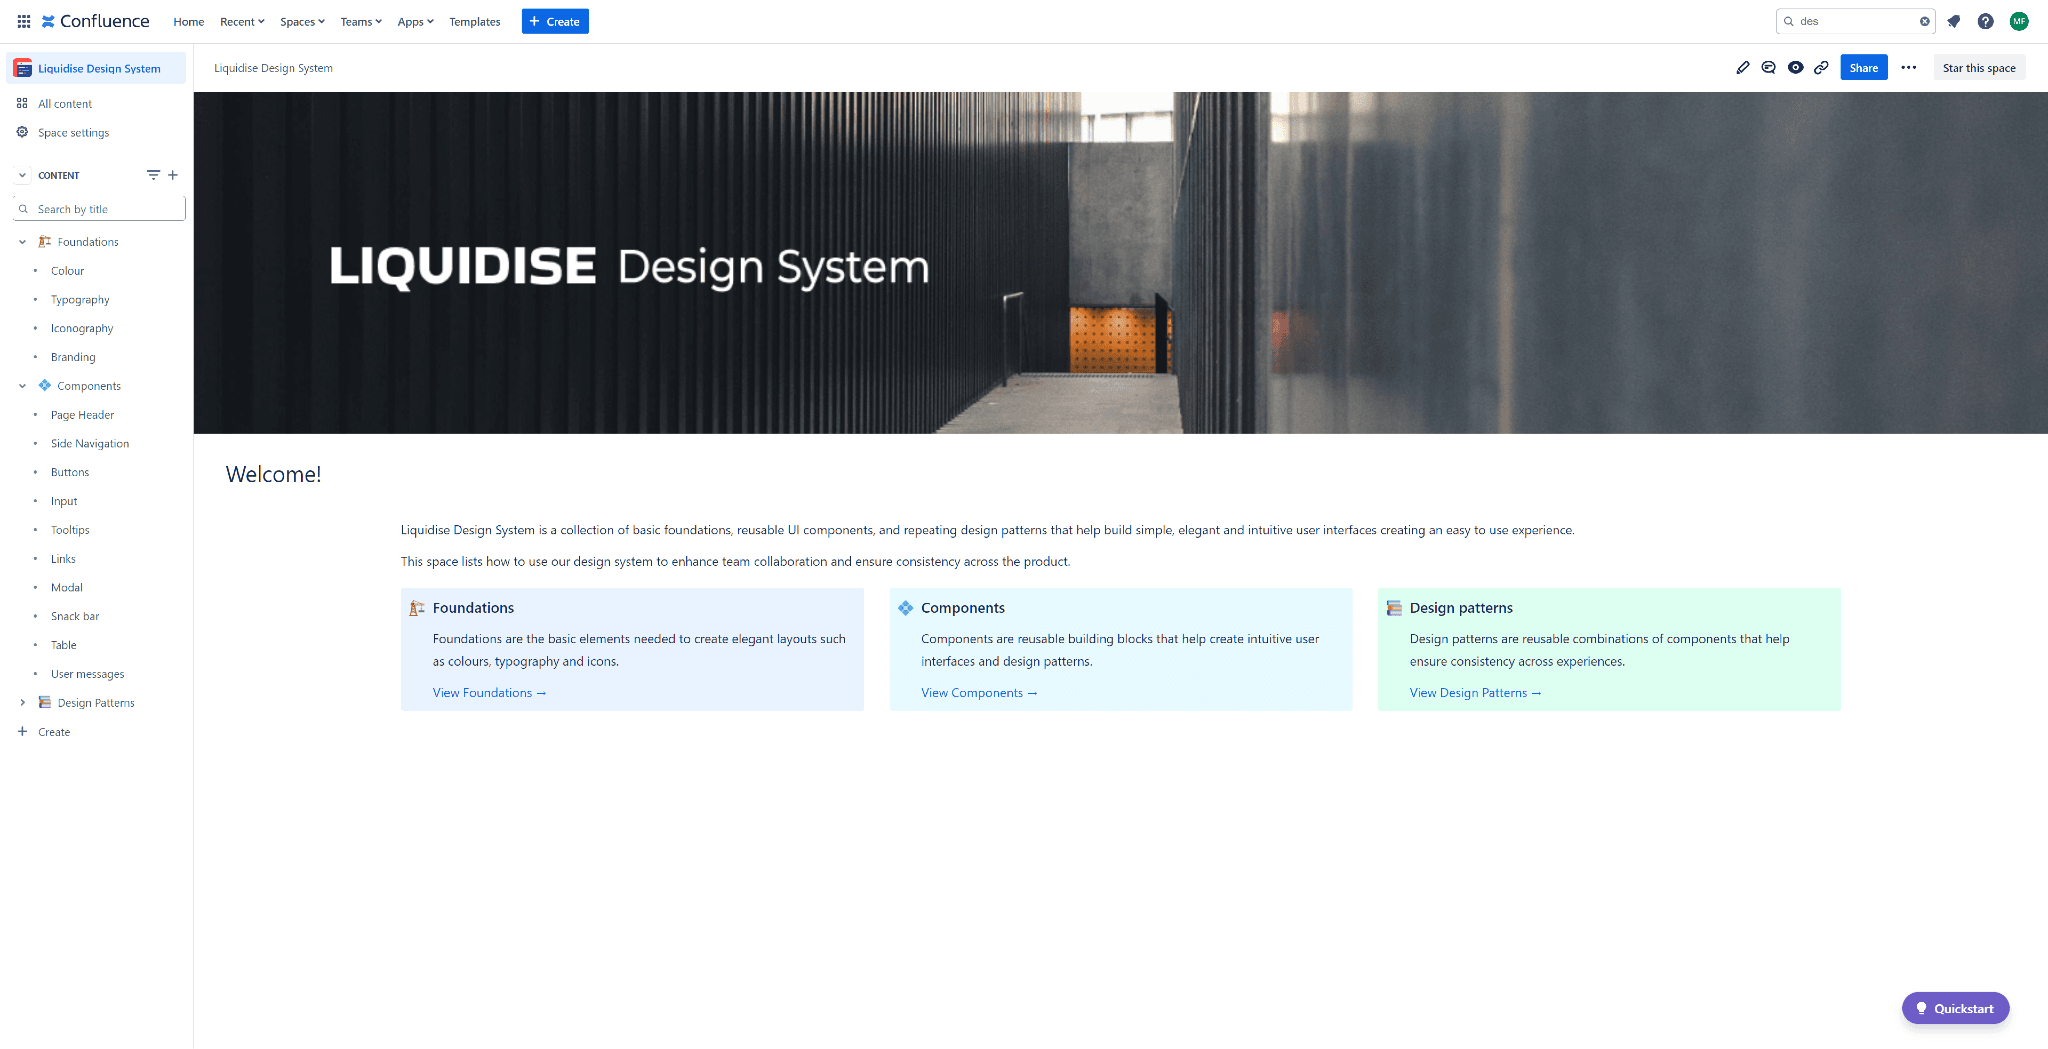
Task: Open the Modal page
Action: [x=67, y=588]
